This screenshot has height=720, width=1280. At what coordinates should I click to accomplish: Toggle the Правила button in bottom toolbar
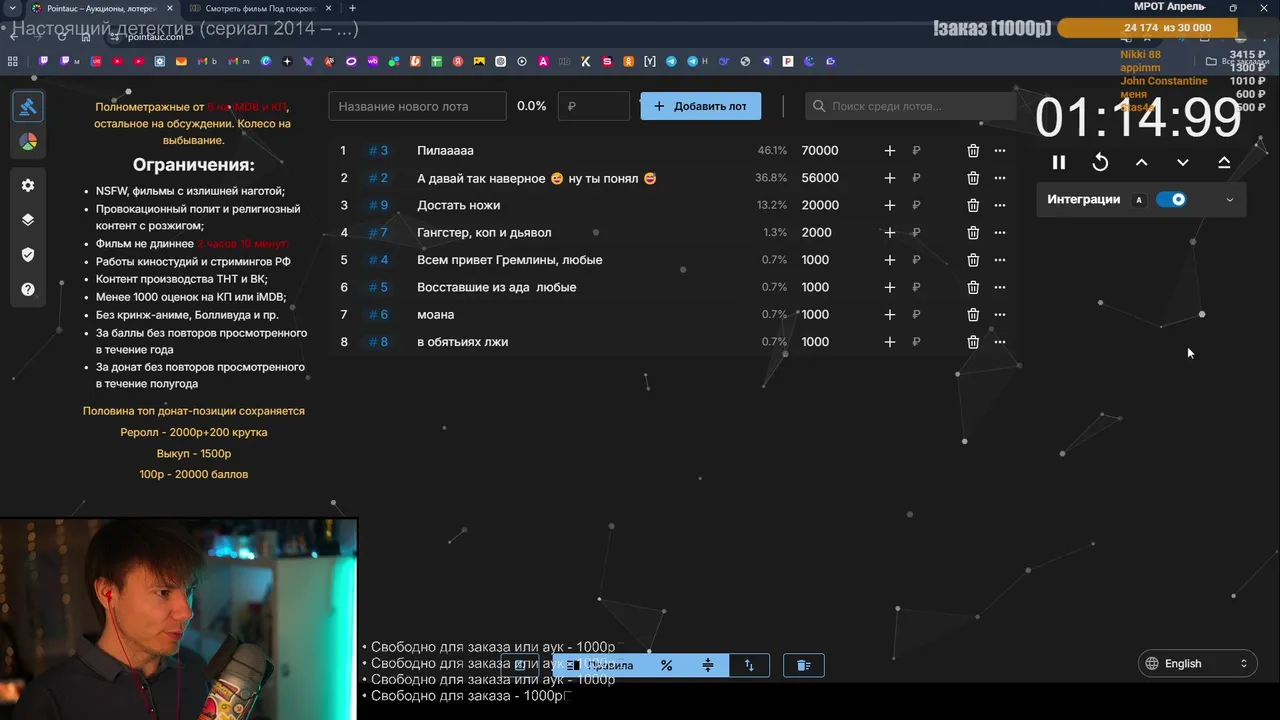click(600, 665)
